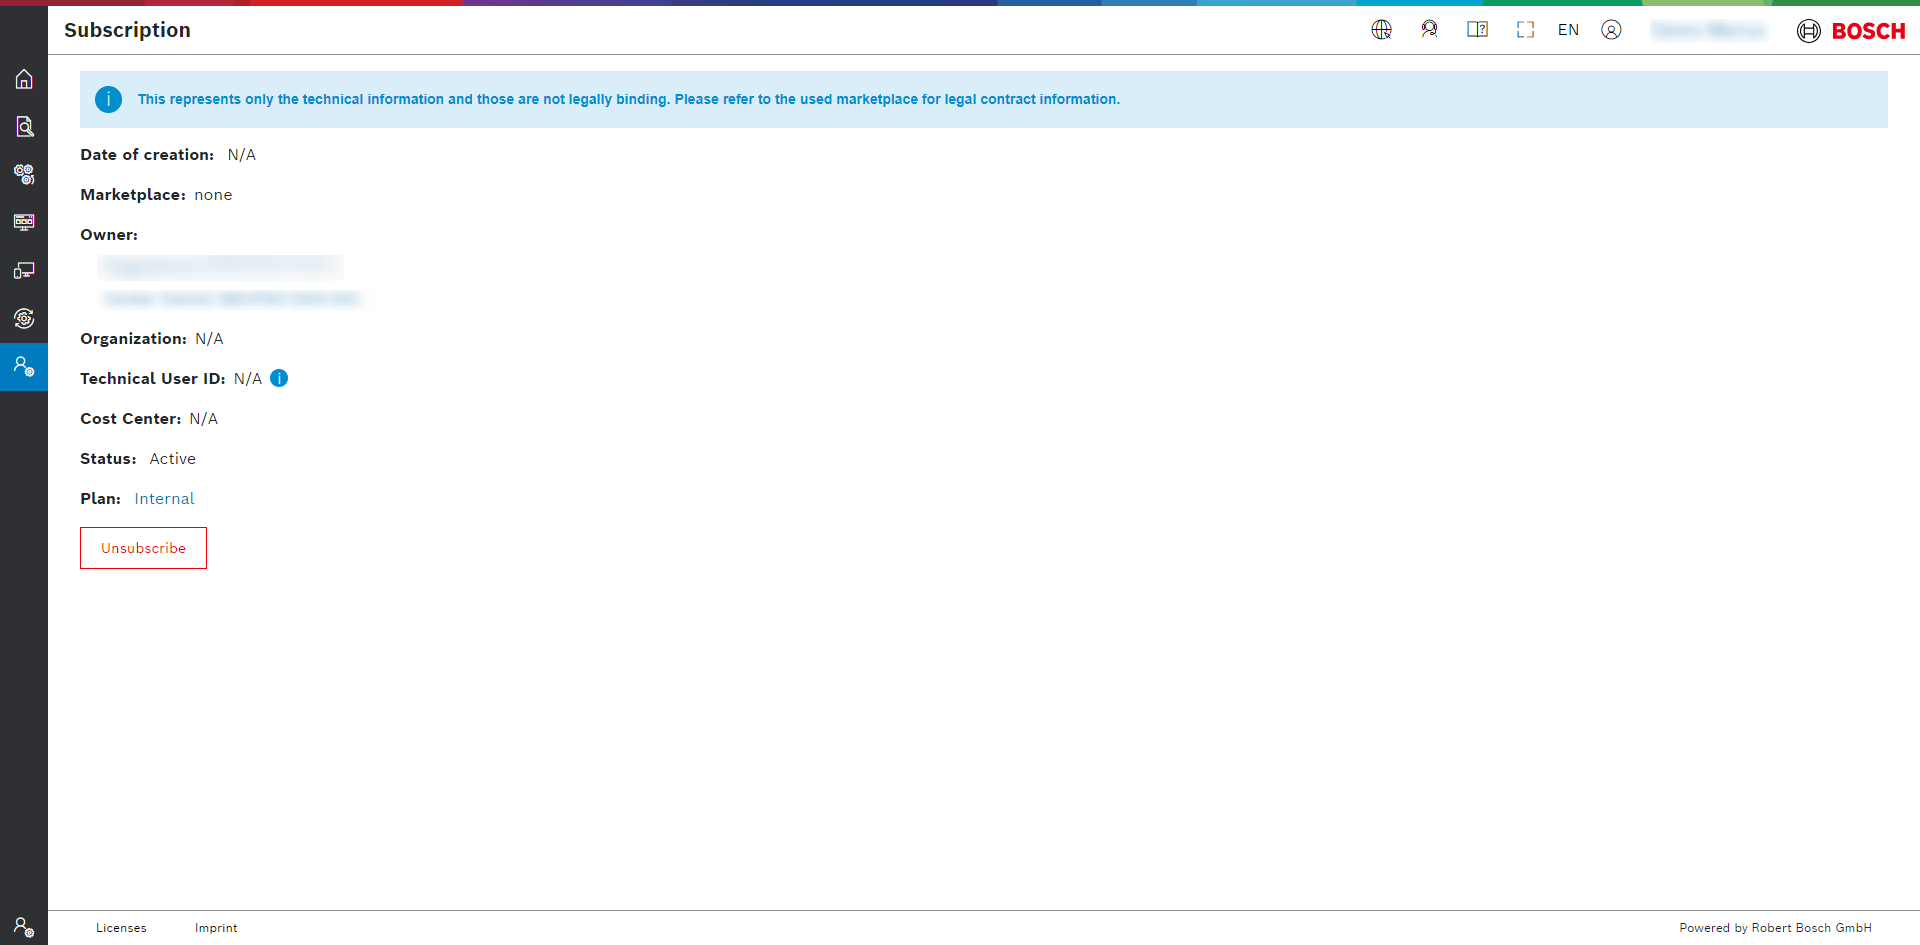Viewport: 1920px width, 945px height.
Task: Open the Imprint footer link
Action: [x=216, y=928]
